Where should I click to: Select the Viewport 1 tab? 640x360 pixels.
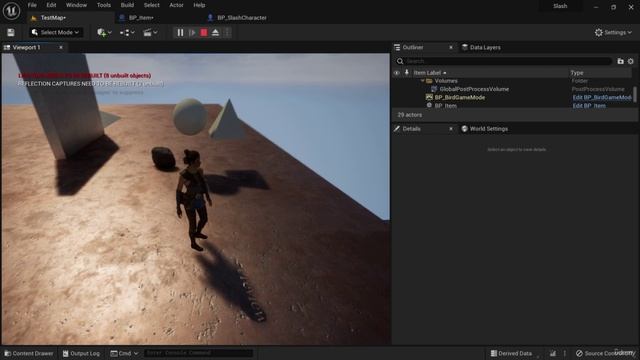[x=27, y=47]
